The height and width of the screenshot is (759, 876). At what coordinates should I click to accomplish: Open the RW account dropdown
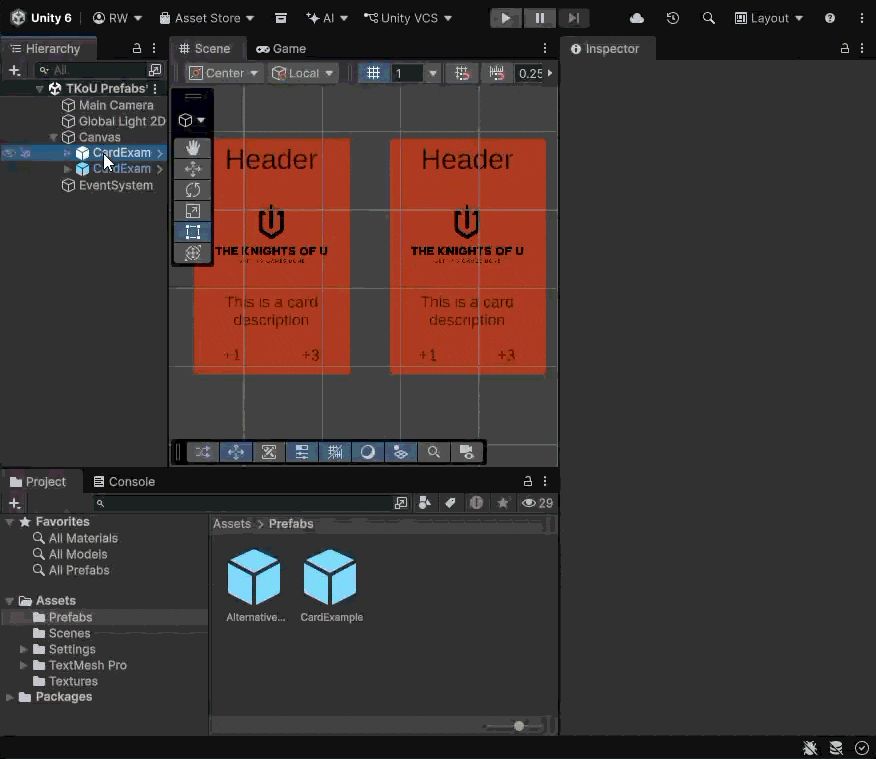(x=117, y=18)
